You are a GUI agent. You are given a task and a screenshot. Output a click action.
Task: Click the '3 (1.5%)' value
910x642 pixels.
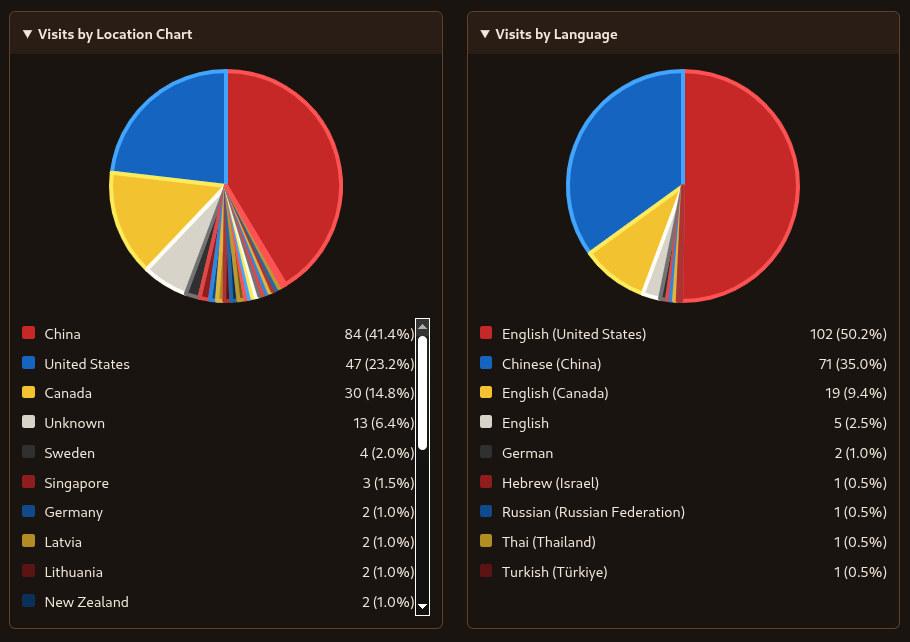(x=388, y=484)
